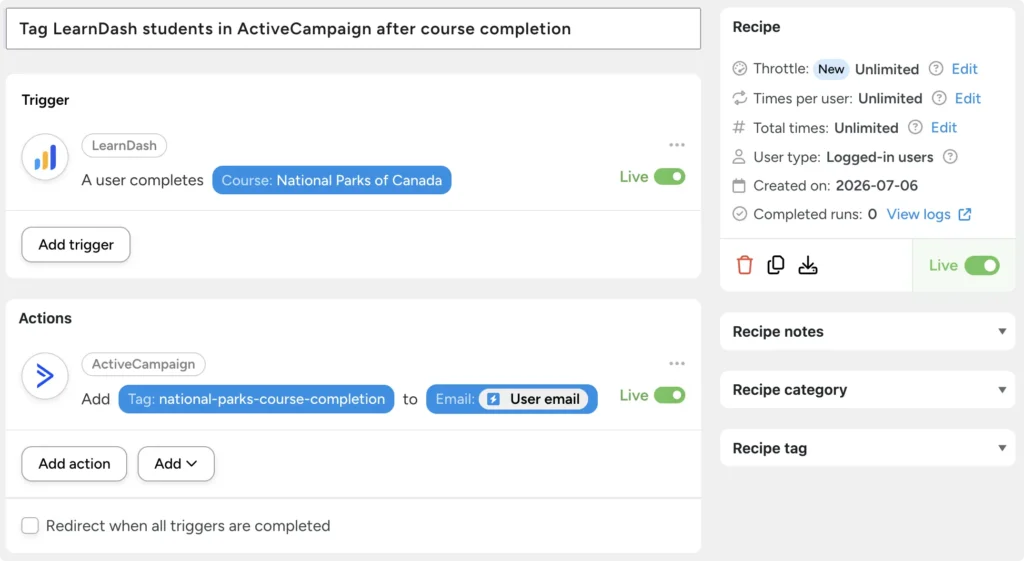Expand the Recipe tag panel

tap(867, 448)
